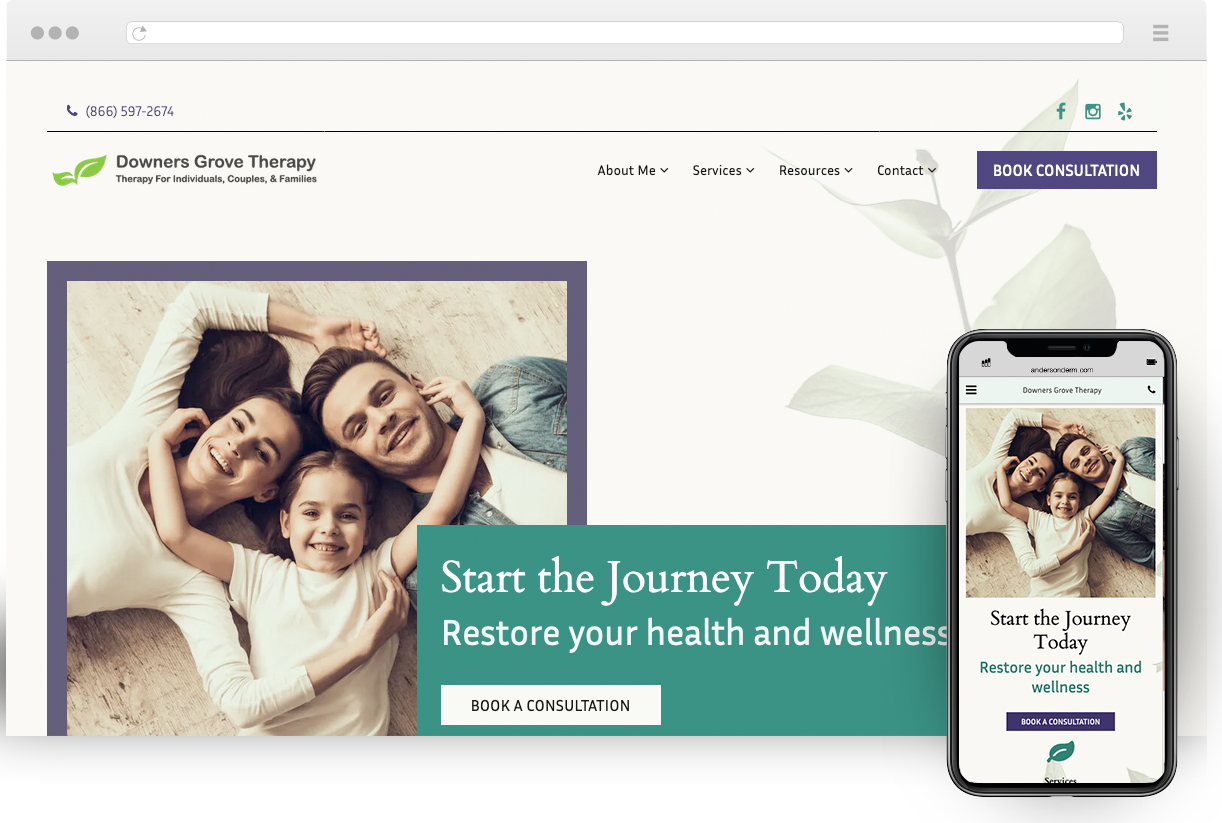Open the browser hamburger menu icon
The image size is (1222, 823).
pos(1160,33)
